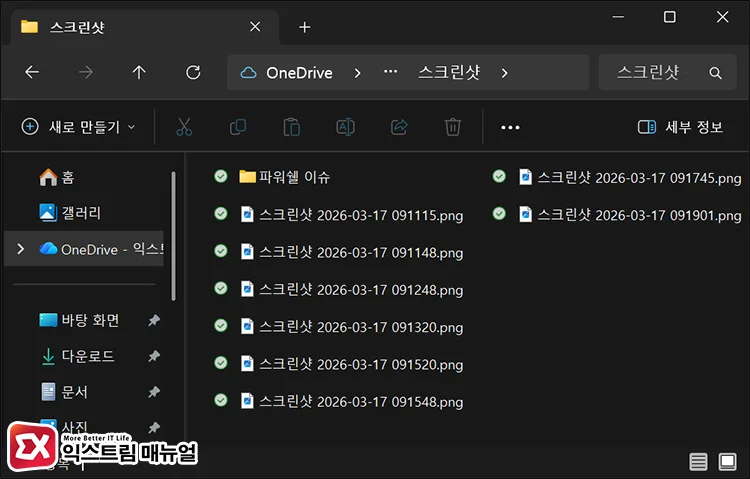
Task: Click the navigation pane vertical scrollbar
Action: (173, 236)
